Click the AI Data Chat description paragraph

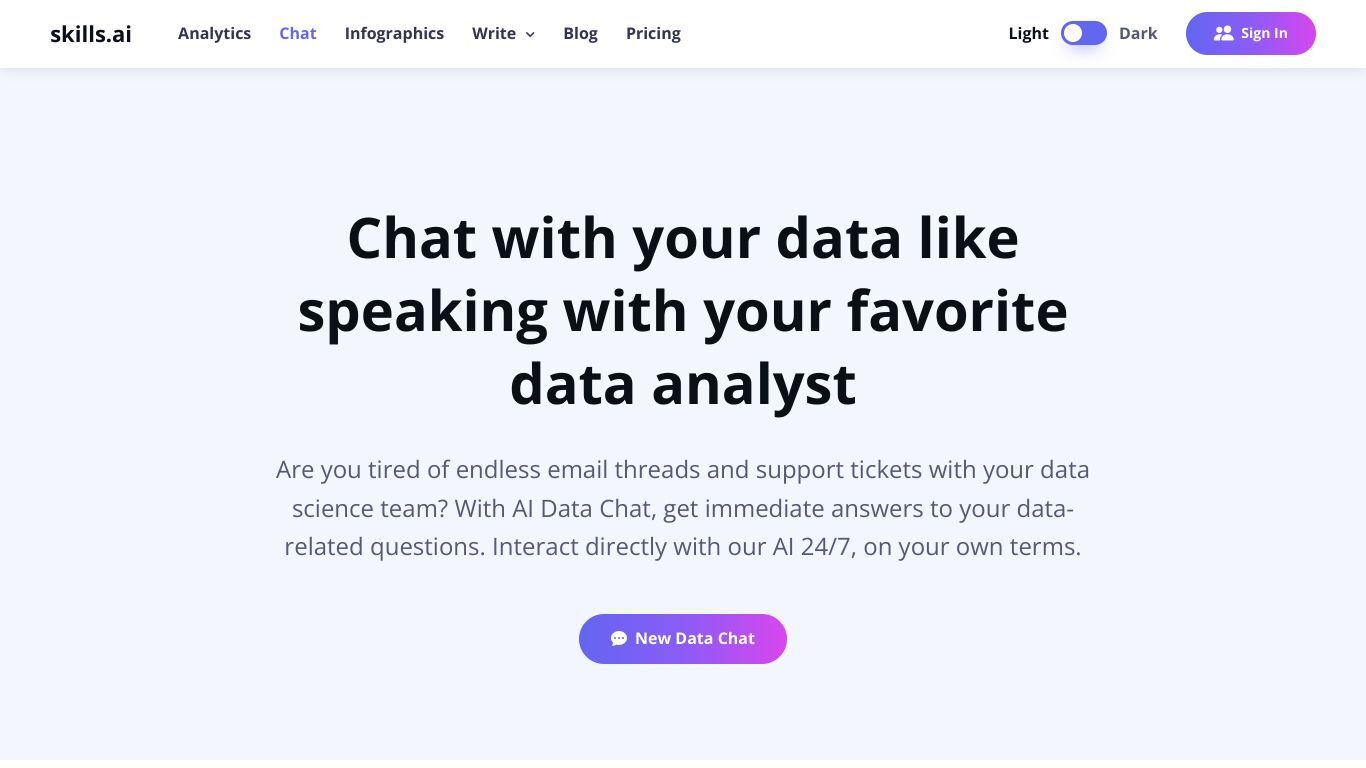[x=683, y=508]
